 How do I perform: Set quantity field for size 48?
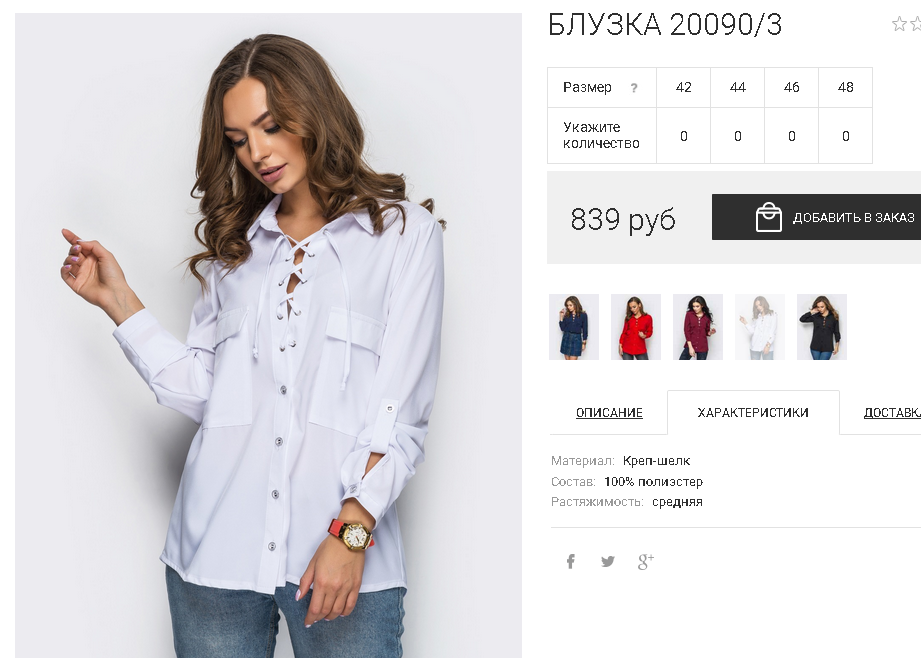(x=846, y=136)
